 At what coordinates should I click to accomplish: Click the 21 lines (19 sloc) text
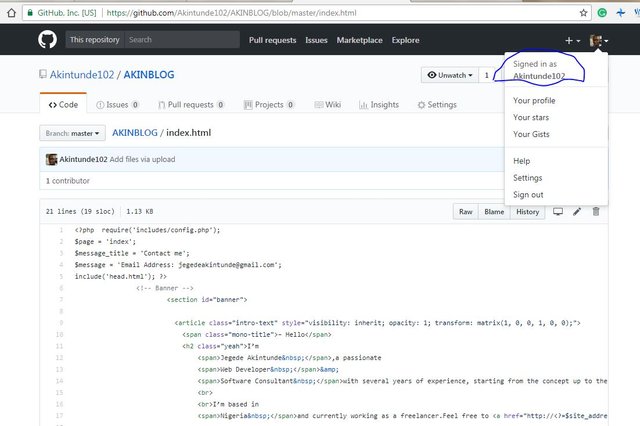tap(80, 211)
